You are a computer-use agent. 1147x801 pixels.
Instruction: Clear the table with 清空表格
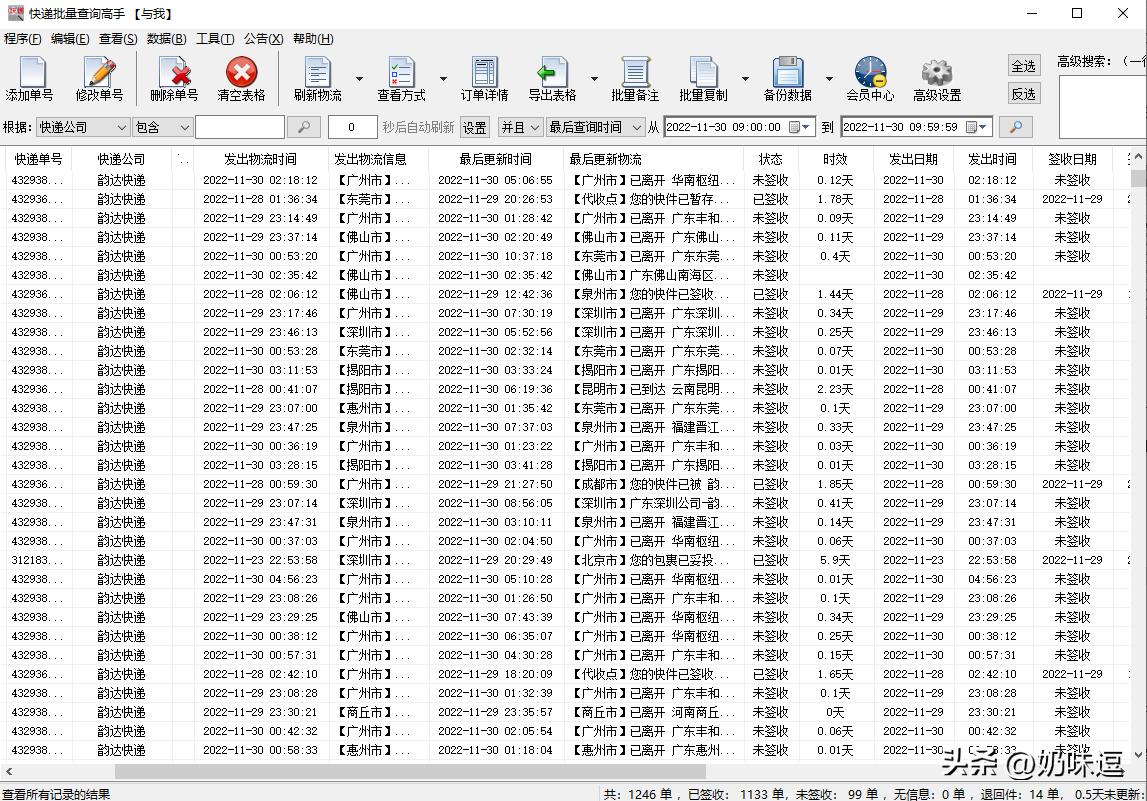pyautogui.click(x=241, y=75)
